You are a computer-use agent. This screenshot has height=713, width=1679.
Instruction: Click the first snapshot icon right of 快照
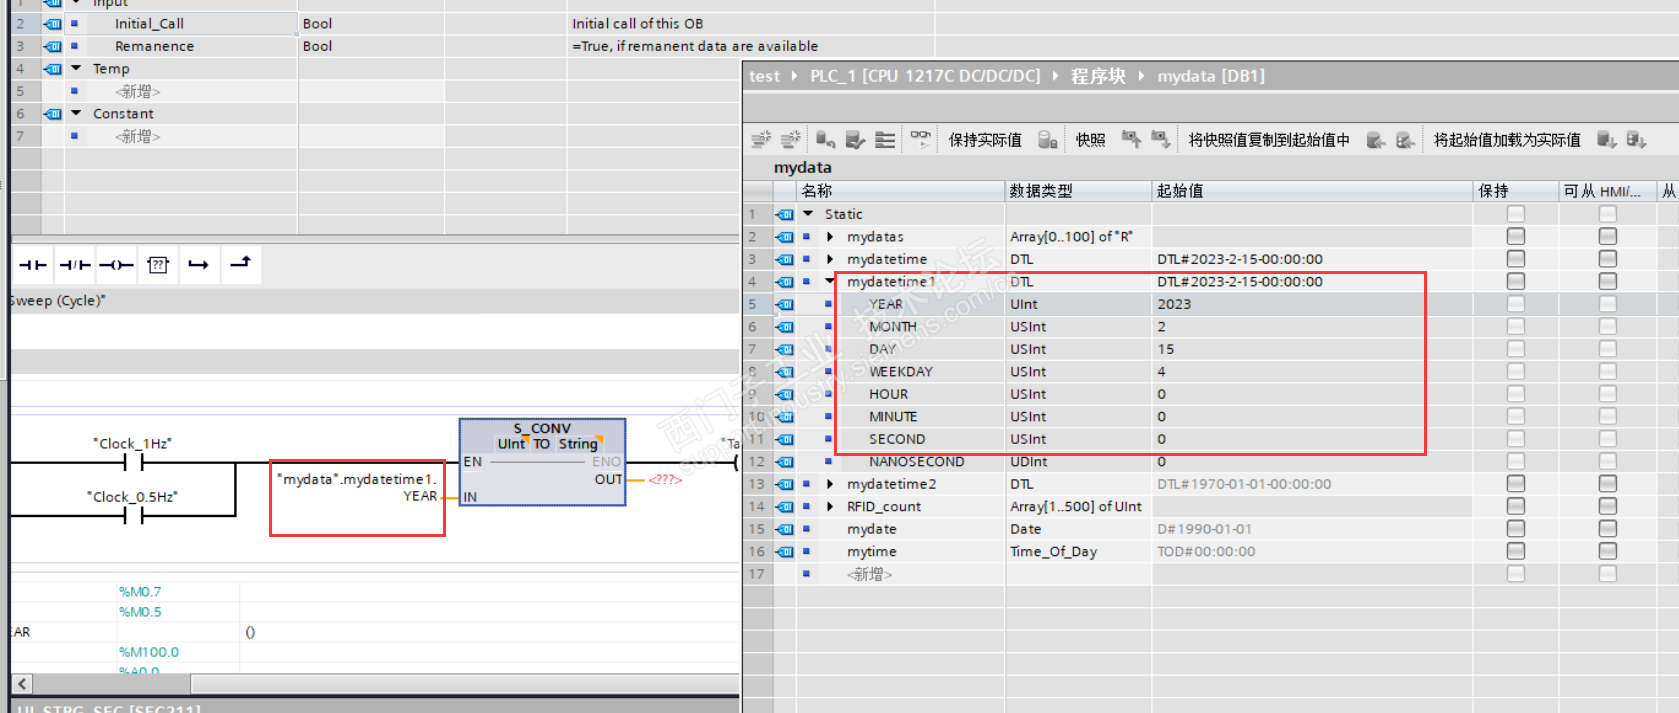(x=1131, y=139)
